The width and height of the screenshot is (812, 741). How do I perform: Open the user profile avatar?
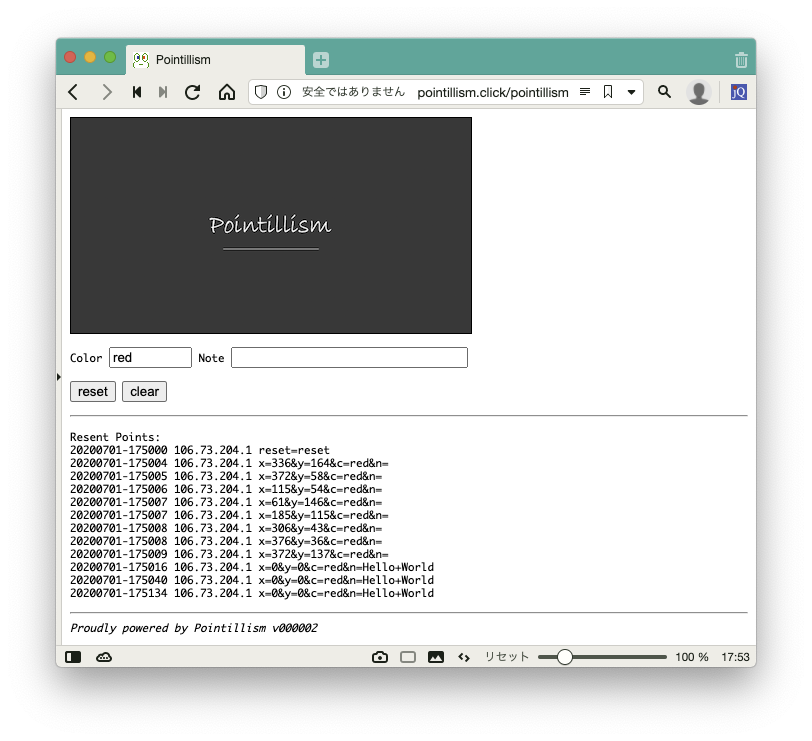699,92
